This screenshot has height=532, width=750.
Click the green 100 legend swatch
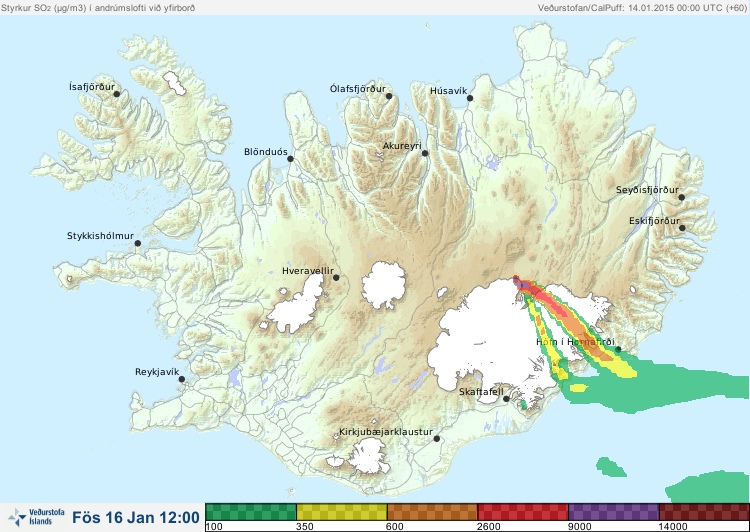251,512
